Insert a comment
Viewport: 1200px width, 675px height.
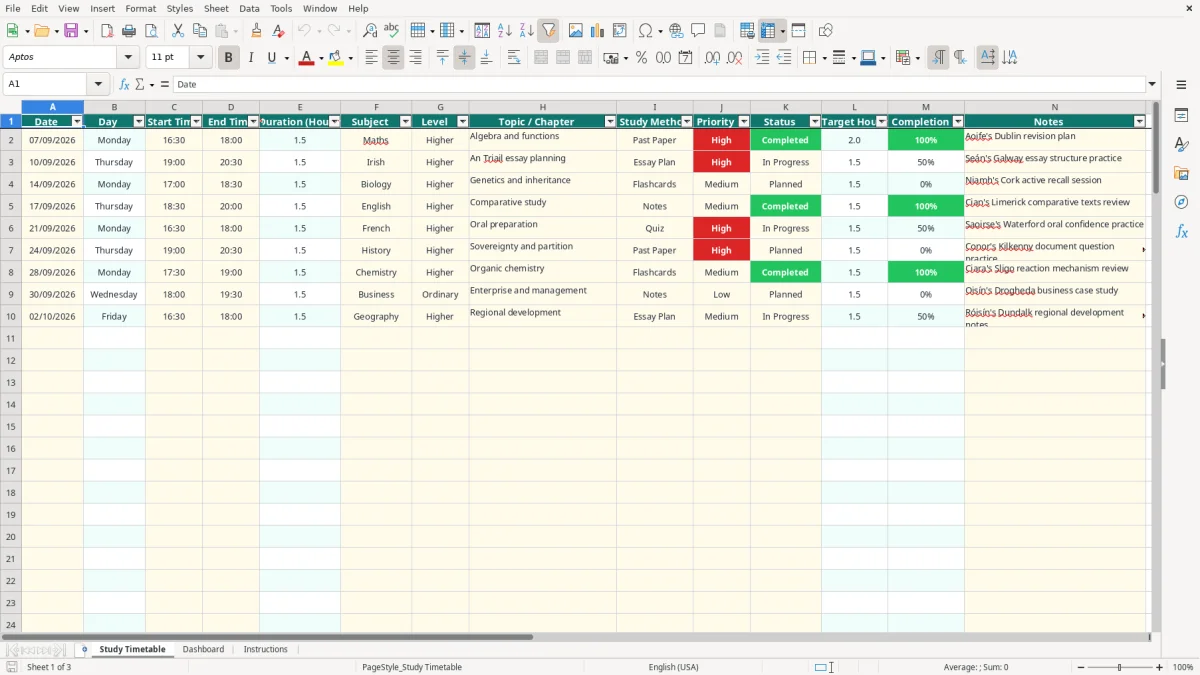[698, 31]
